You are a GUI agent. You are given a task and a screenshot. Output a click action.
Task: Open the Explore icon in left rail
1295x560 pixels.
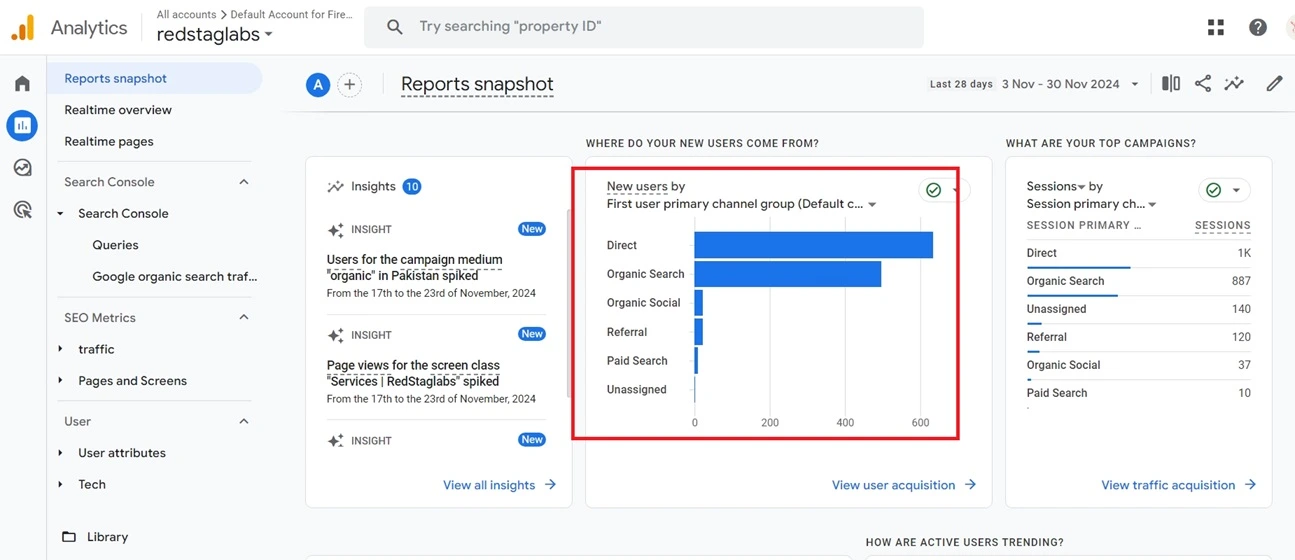tap(22, 168)
